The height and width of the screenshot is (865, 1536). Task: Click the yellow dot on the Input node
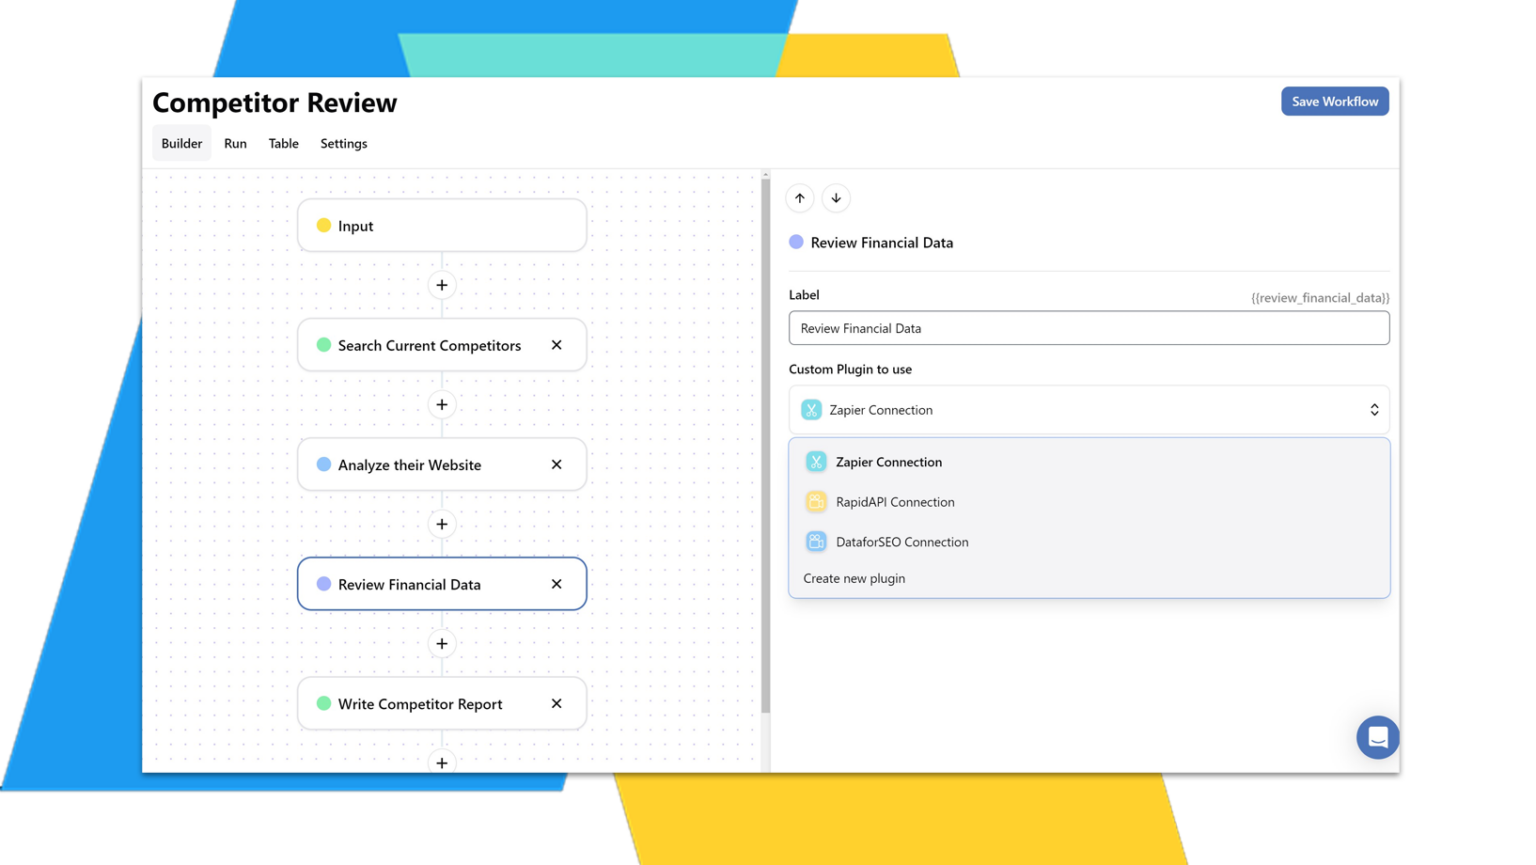tap(322, 225)
